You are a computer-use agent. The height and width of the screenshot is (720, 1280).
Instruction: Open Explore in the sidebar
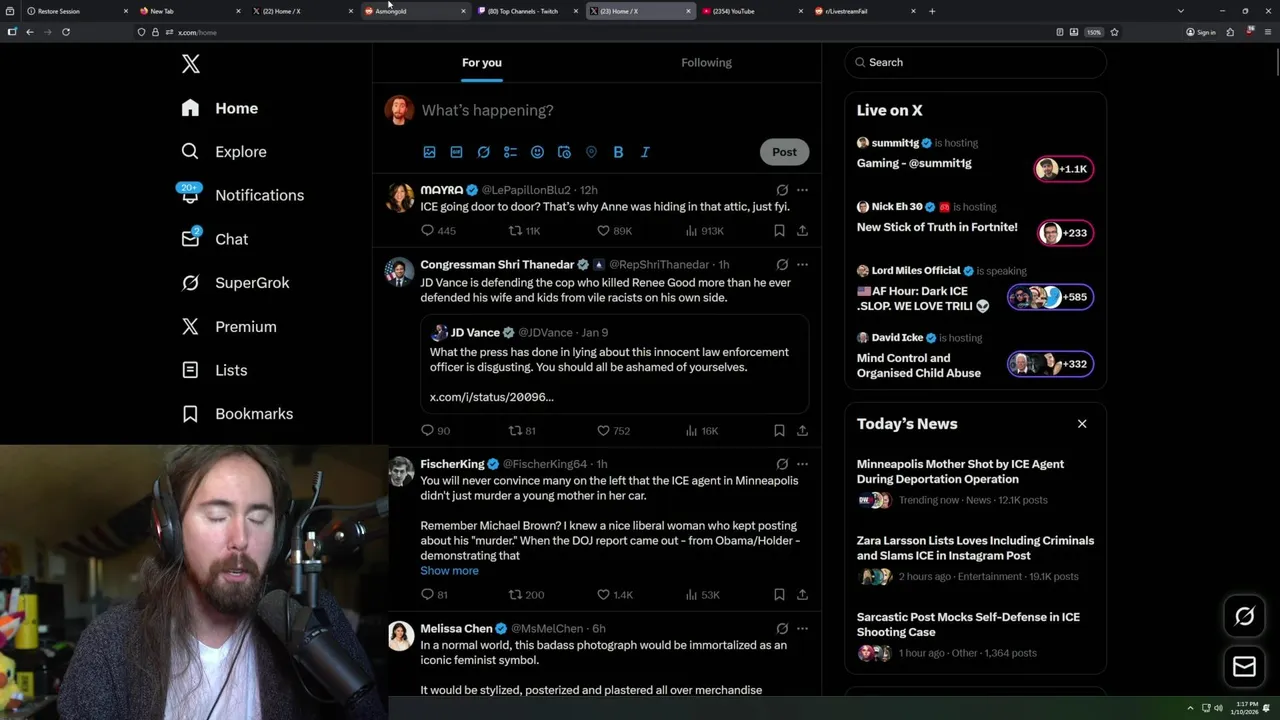click(224, 152)
